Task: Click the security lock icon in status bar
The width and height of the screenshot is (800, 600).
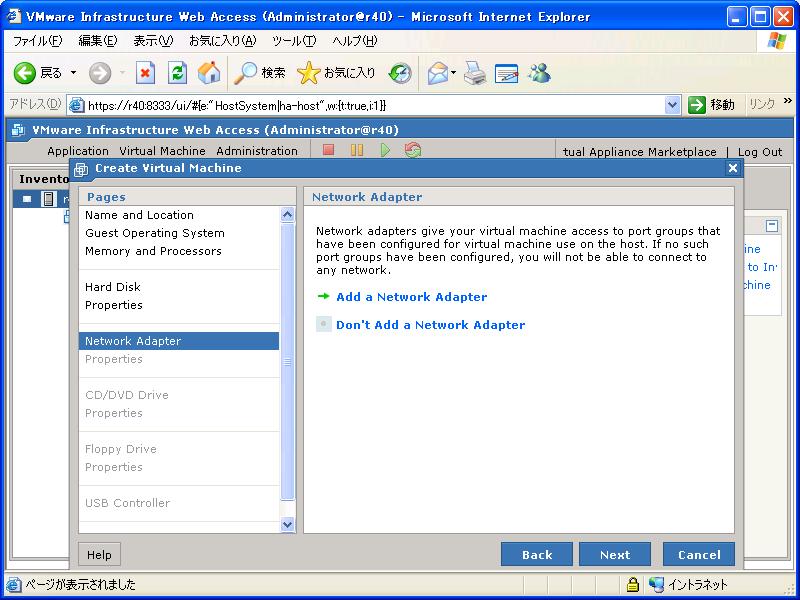Action: pos(633,584)
